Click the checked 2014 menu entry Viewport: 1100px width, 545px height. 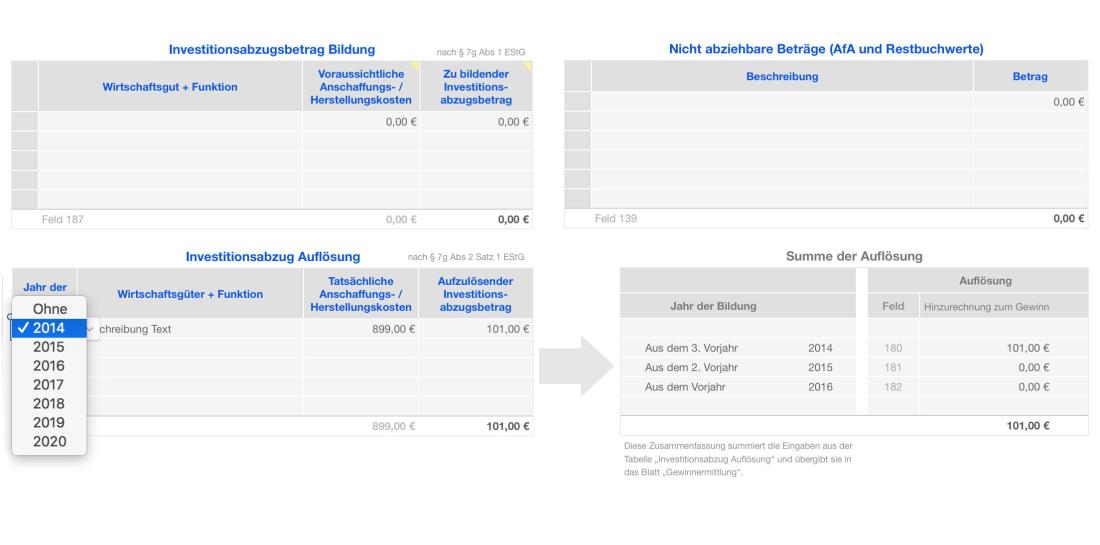(x=50, y=328)
